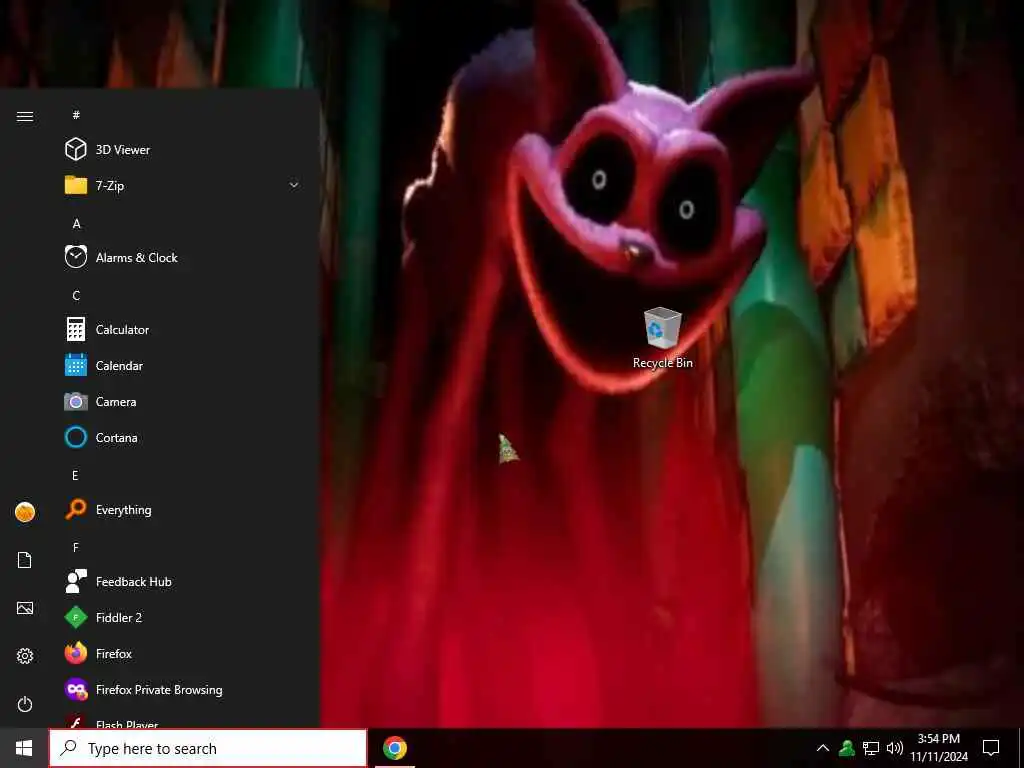Open Settings gear in Start sidebar
The height and width of the screenshot is (768, 1024).
tap(25, 656)
